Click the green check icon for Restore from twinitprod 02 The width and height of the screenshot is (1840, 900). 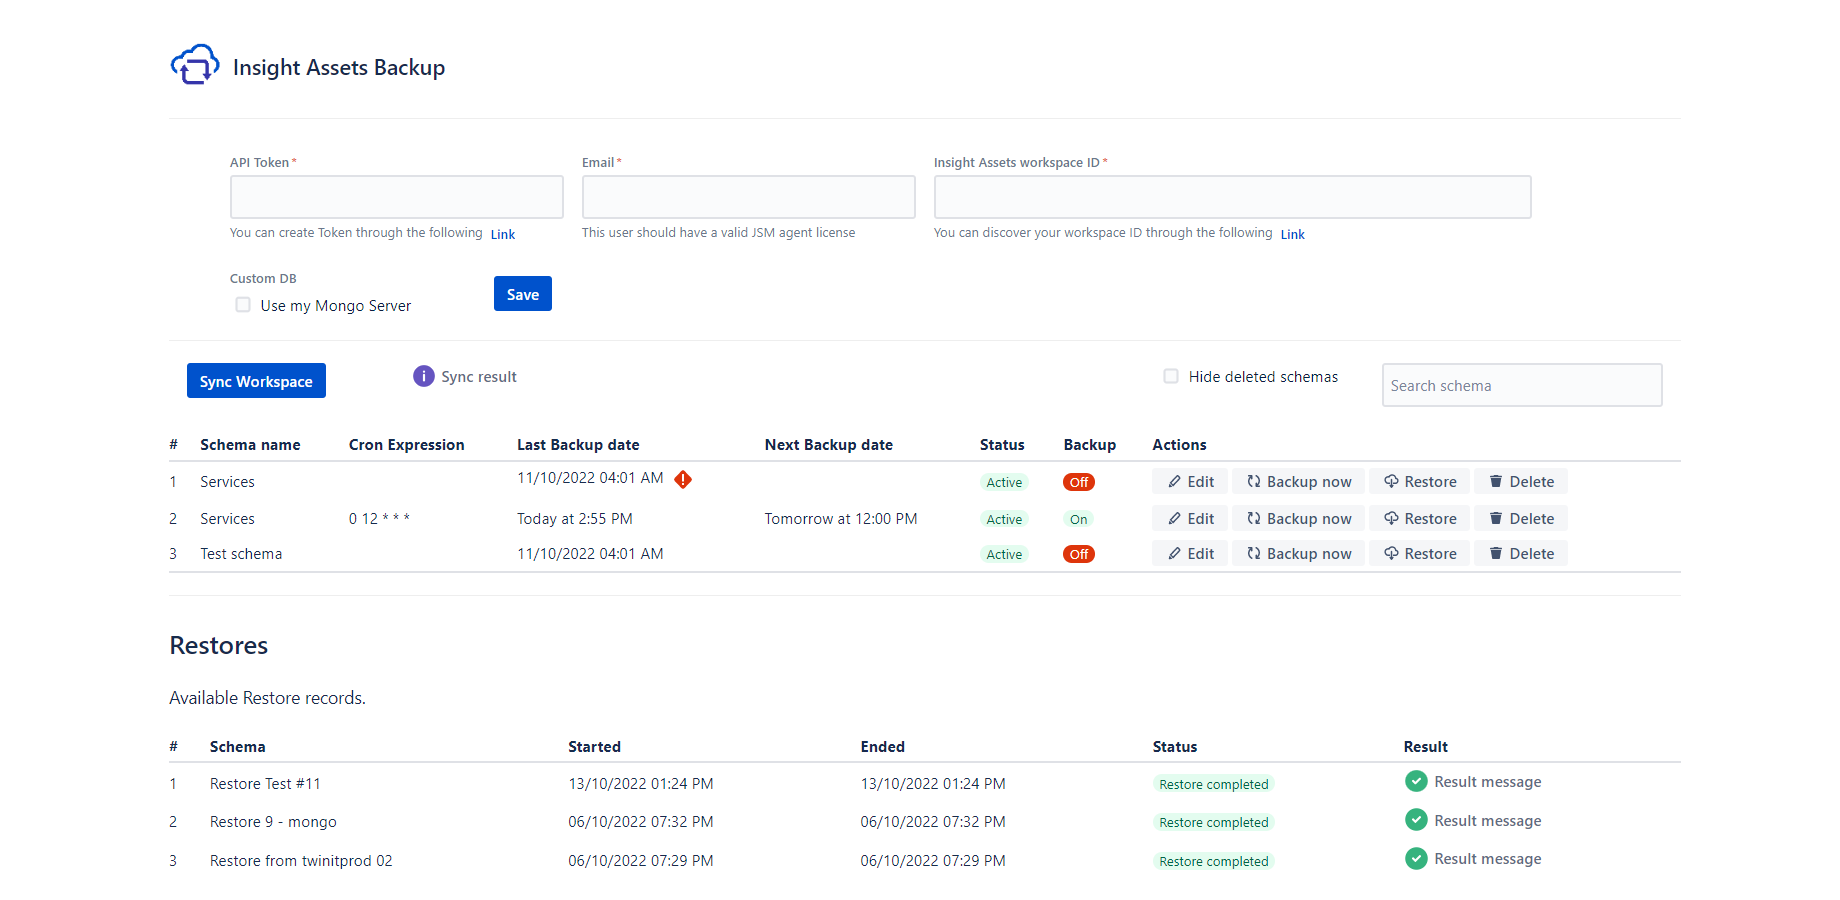pyautogui.click(x=1416, y=858)
